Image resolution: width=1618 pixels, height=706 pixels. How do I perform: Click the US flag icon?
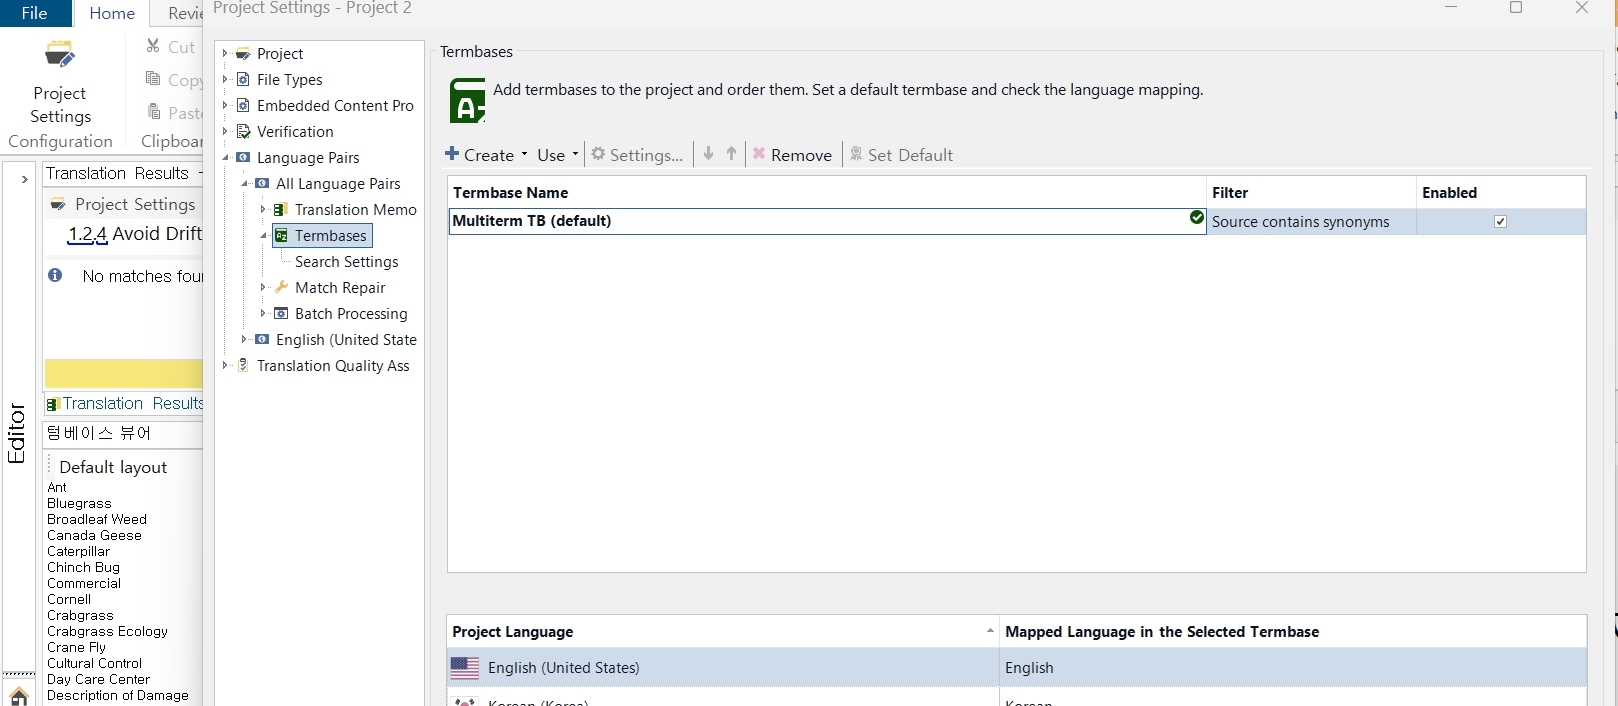click(x=464, y=668)
